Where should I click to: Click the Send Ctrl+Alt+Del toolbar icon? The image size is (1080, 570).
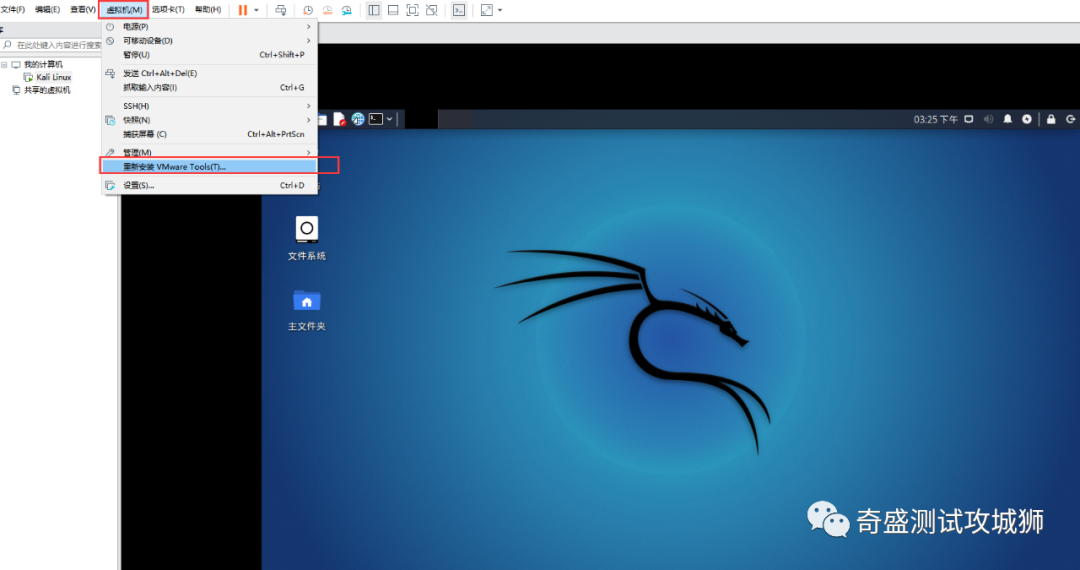[280, 10]
